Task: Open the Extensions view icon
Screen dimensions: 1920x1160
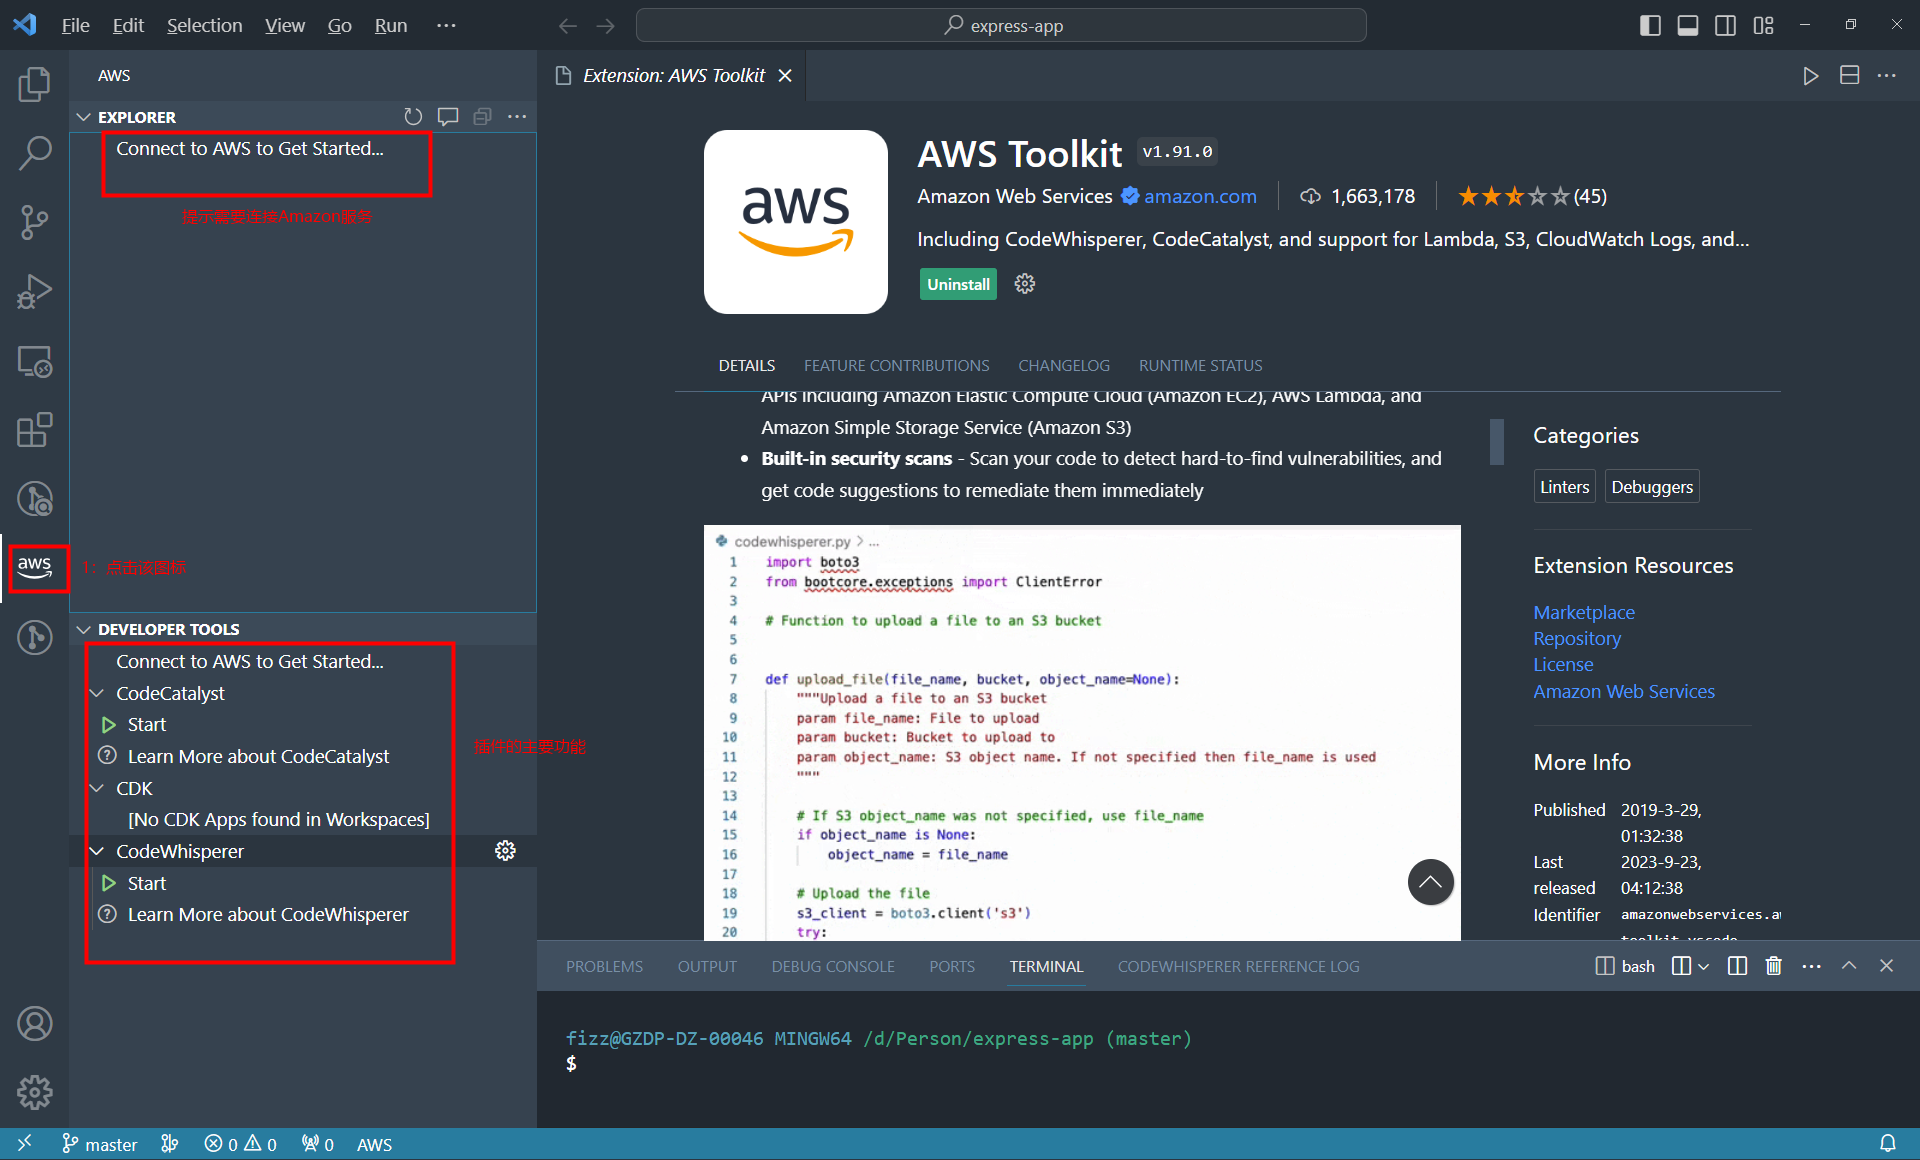Action: pos(34,430)
